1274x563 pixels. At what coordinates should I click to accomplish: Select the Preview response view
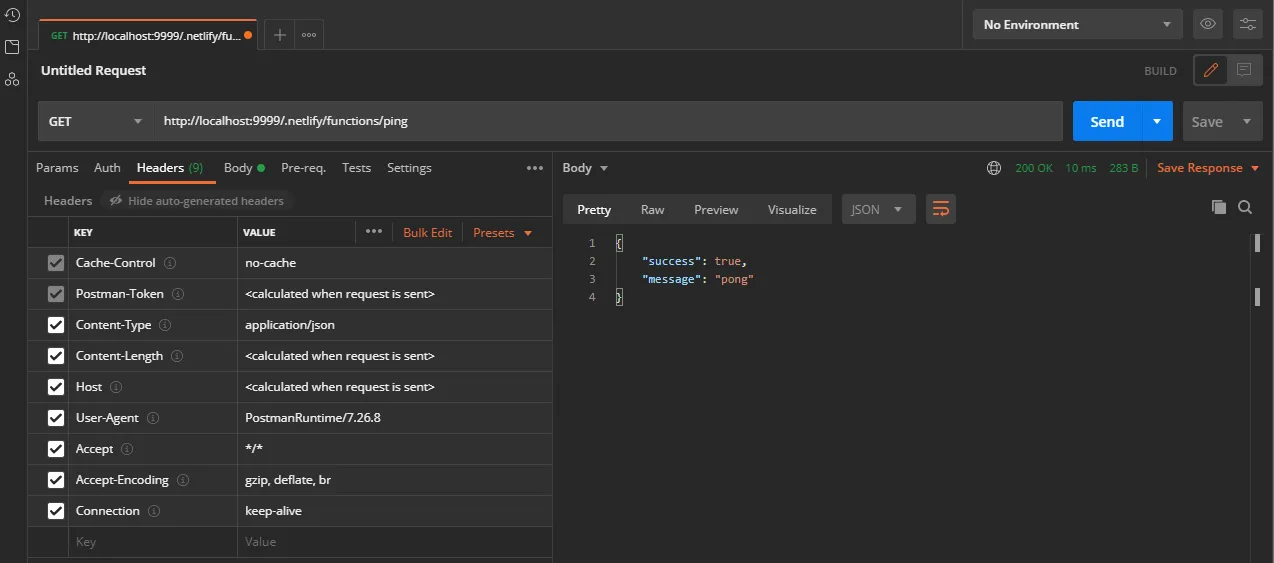[716, 209]
